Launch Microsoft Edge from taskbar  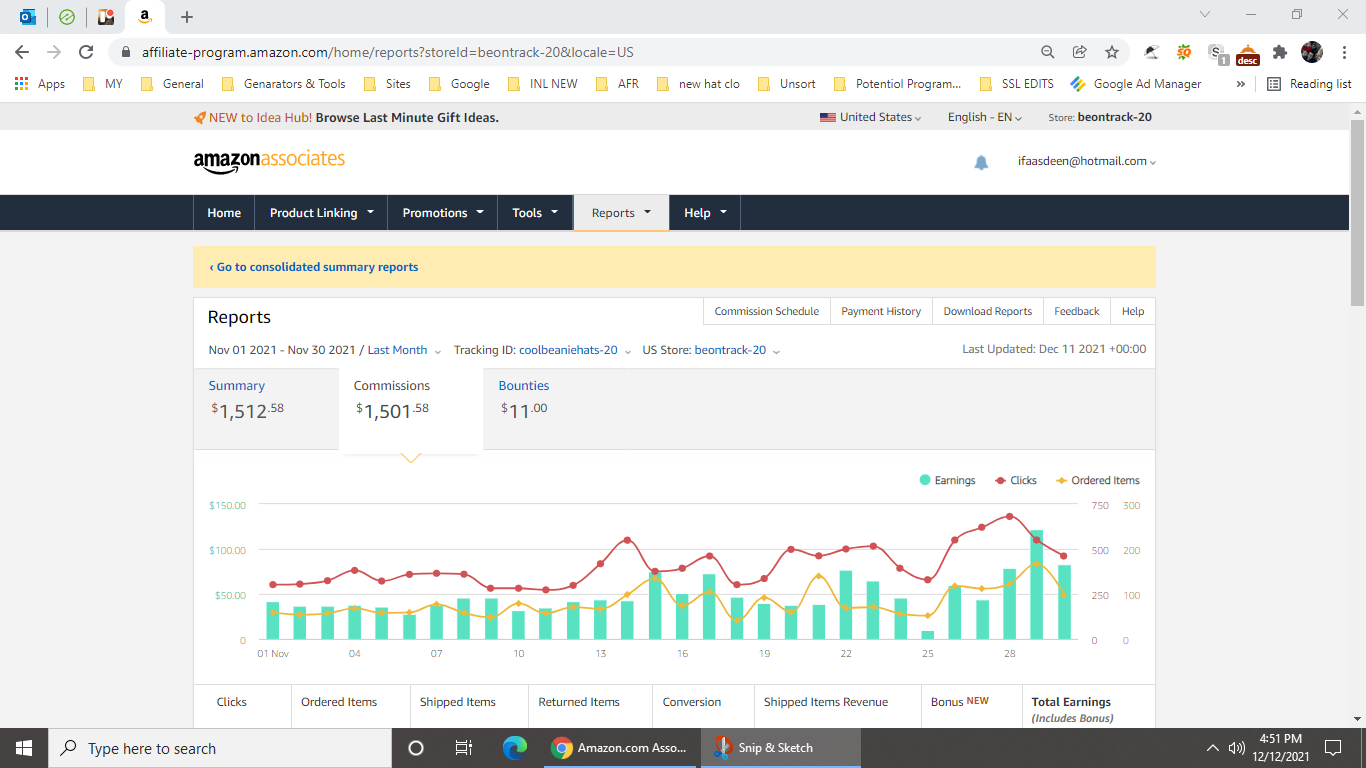515,748
